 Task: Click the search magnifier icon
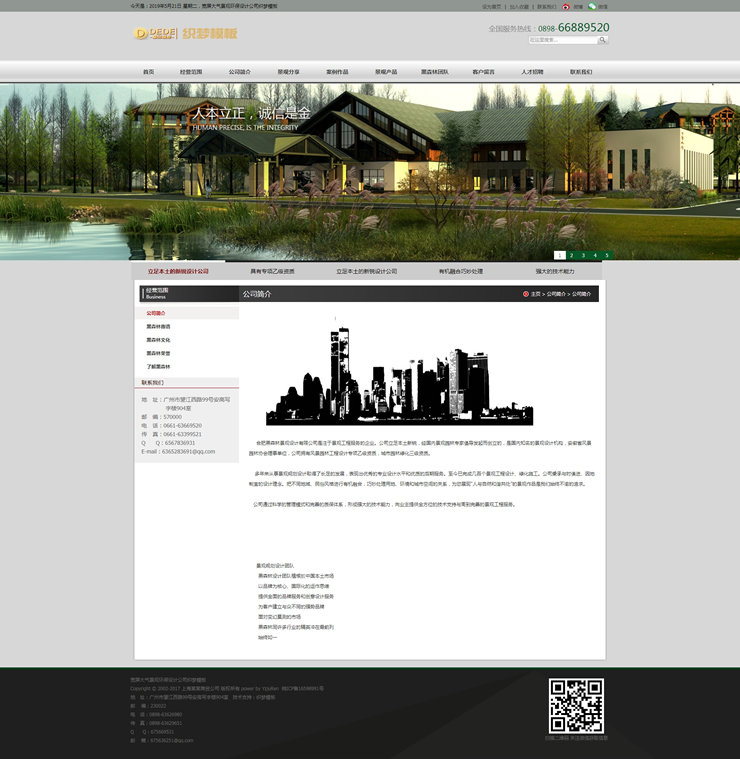pos(603,40)
